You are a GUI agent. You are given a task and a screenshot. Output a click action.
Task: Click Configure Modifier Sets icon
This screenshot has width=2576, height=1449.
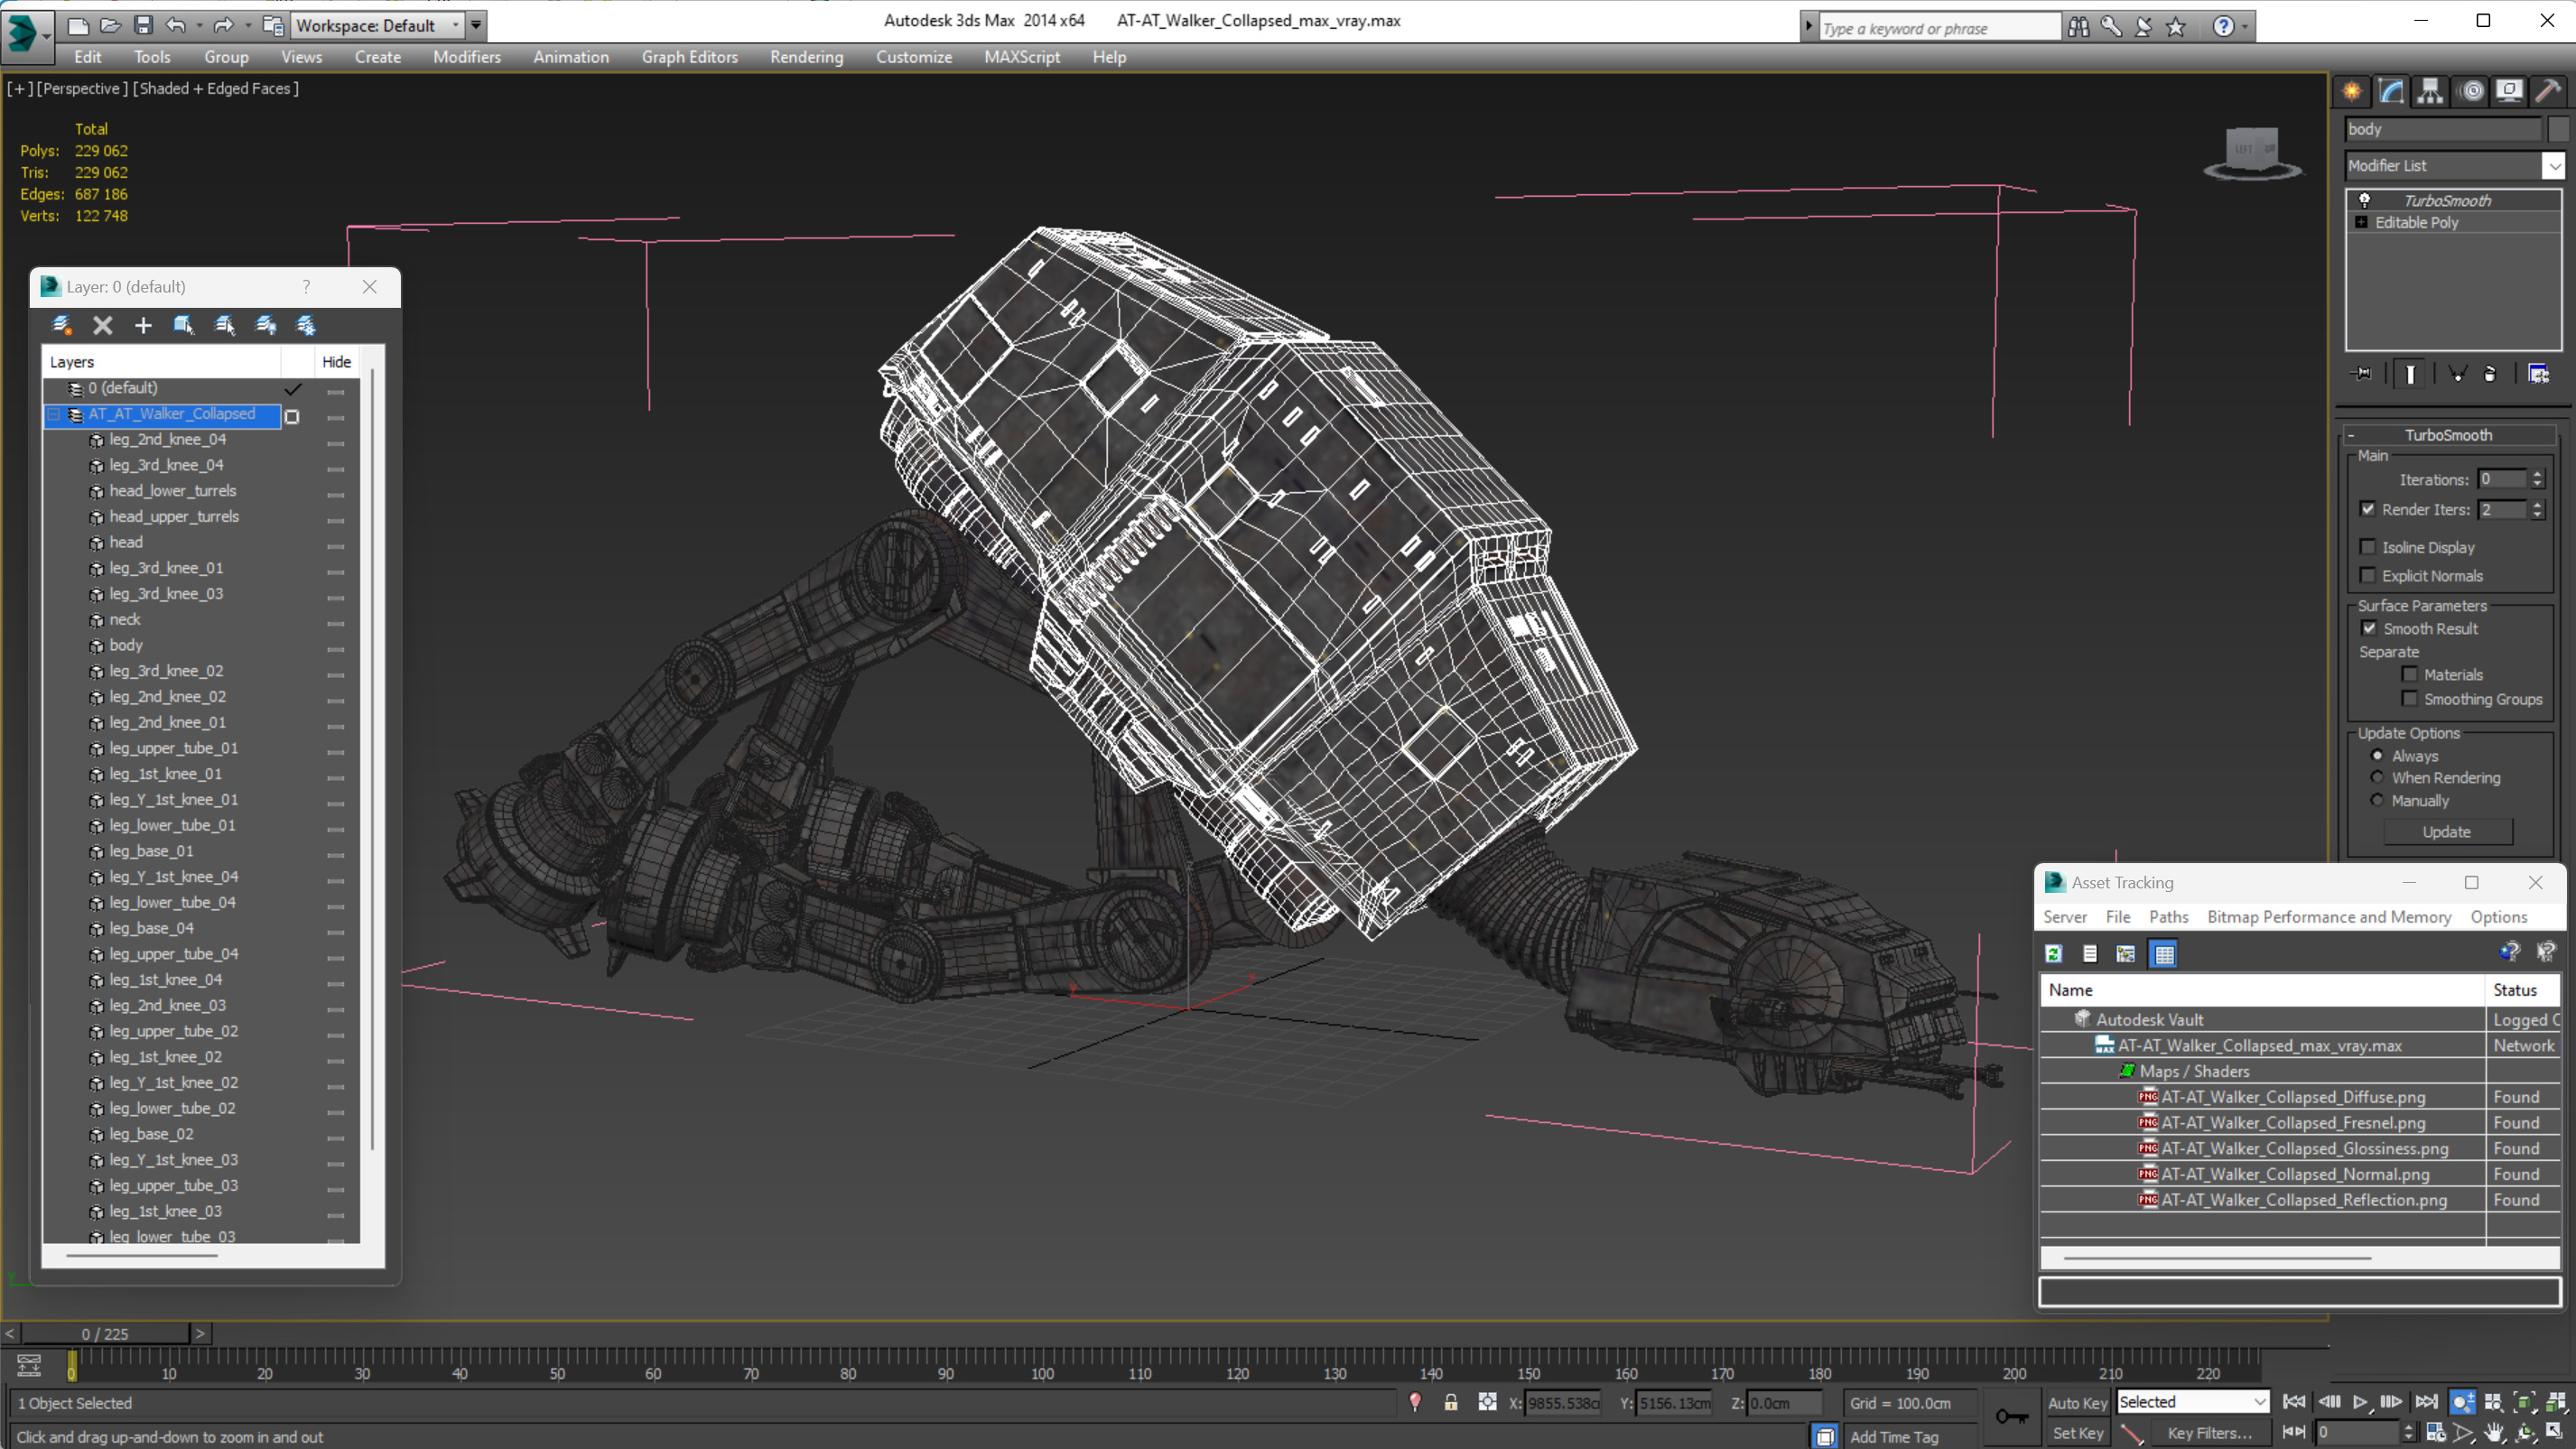pyautogui.click(x=2539, y=374)
